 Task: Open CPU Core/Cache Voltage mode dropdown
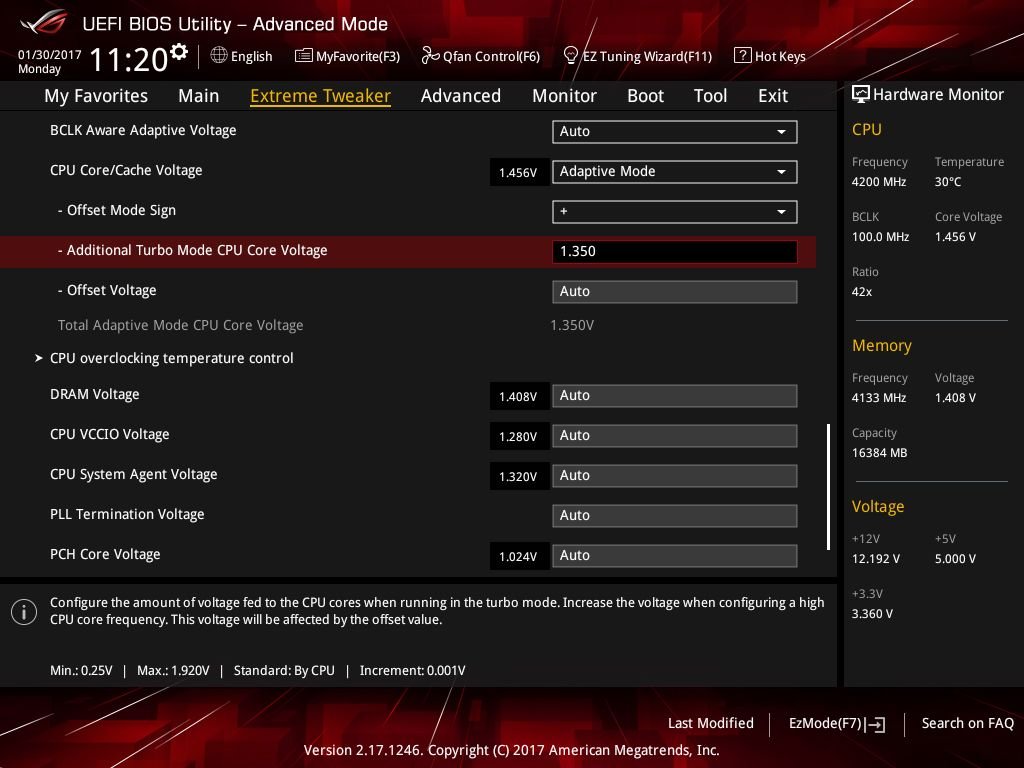tap(675, 172)
